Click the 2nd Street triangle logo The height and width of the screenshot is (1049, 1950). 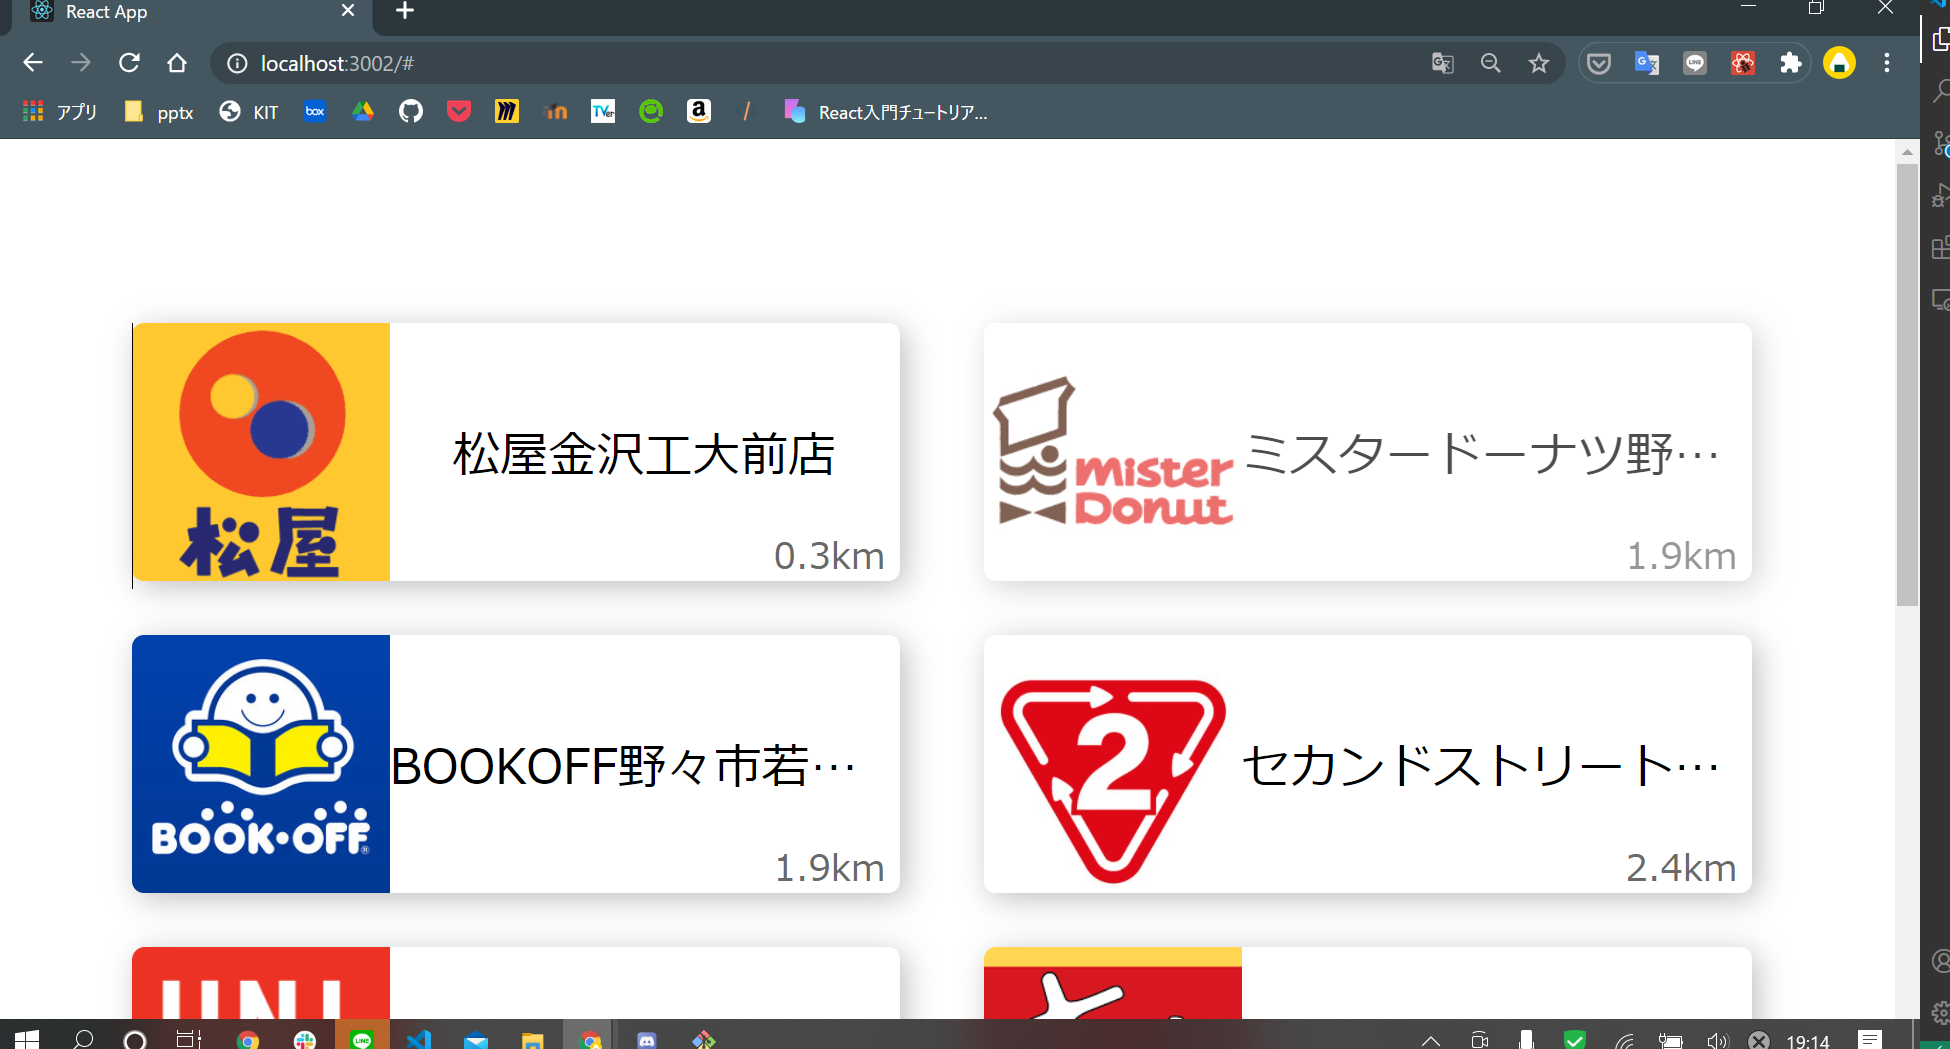click(1113, 780)
